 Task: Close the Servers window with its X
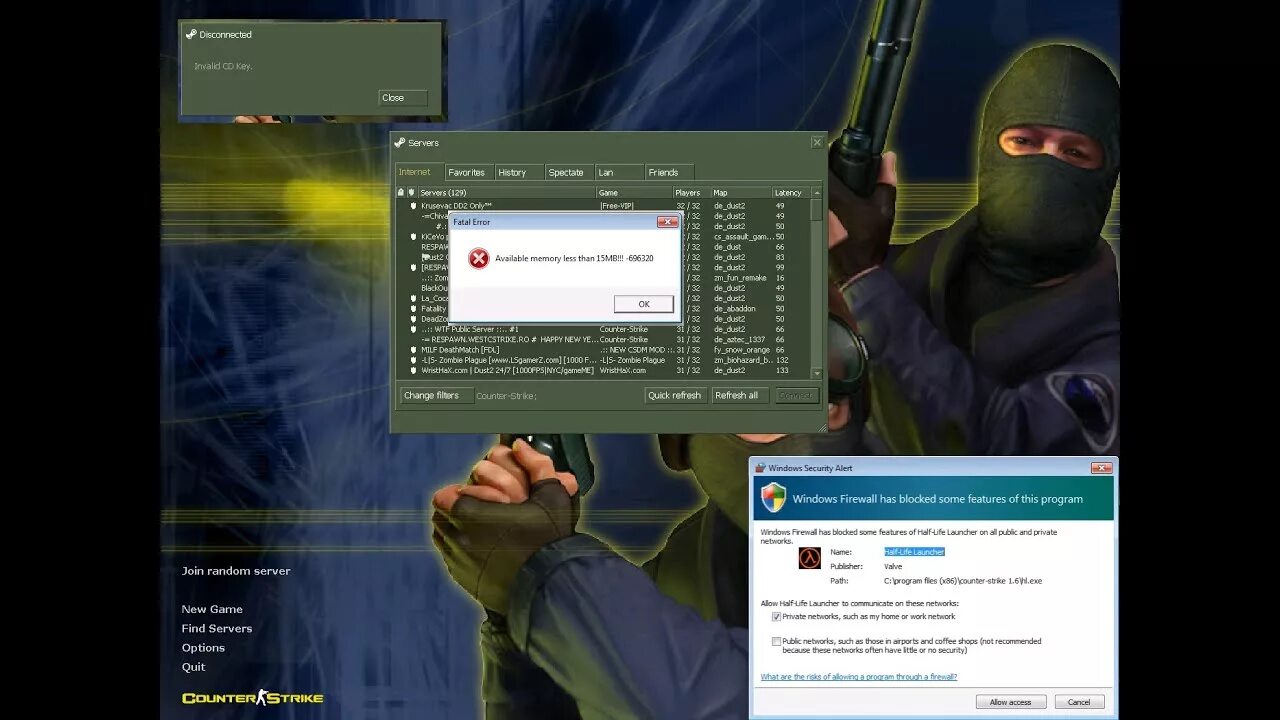[817, 143]
